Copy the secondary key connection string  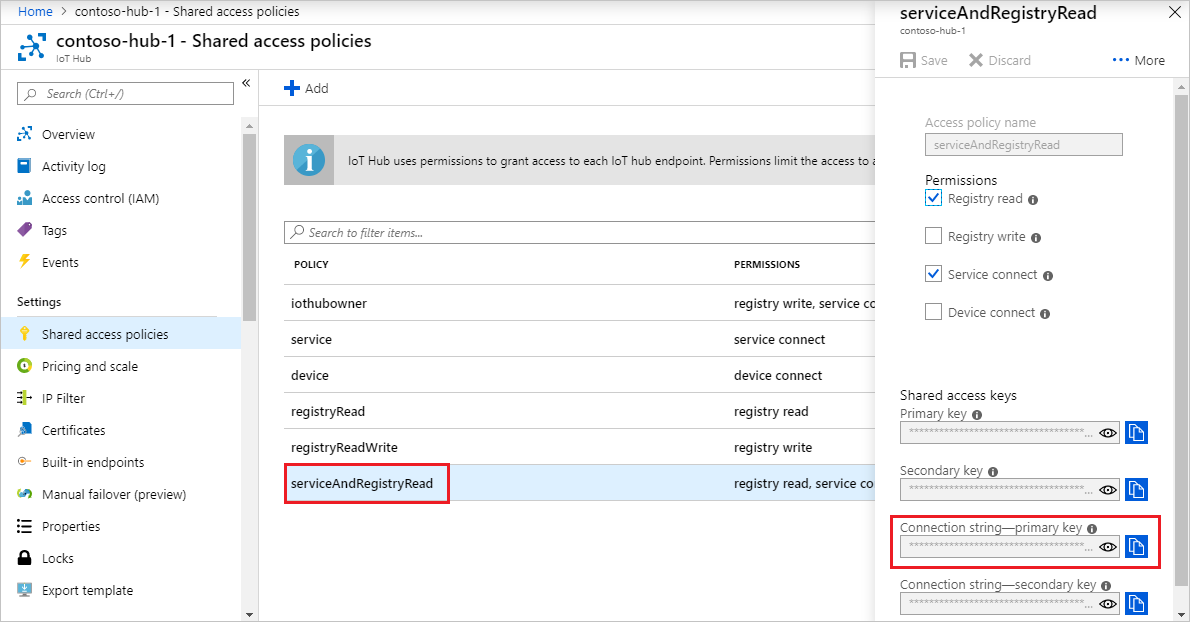pos(1136,603)
